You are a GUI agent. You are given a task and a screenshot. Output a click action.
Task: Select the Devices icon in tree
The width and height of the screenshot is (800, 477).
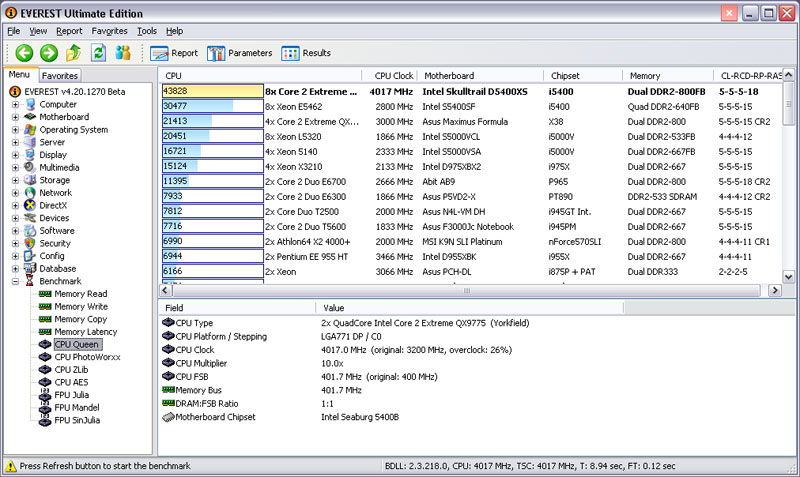click(x=30, y=218)
